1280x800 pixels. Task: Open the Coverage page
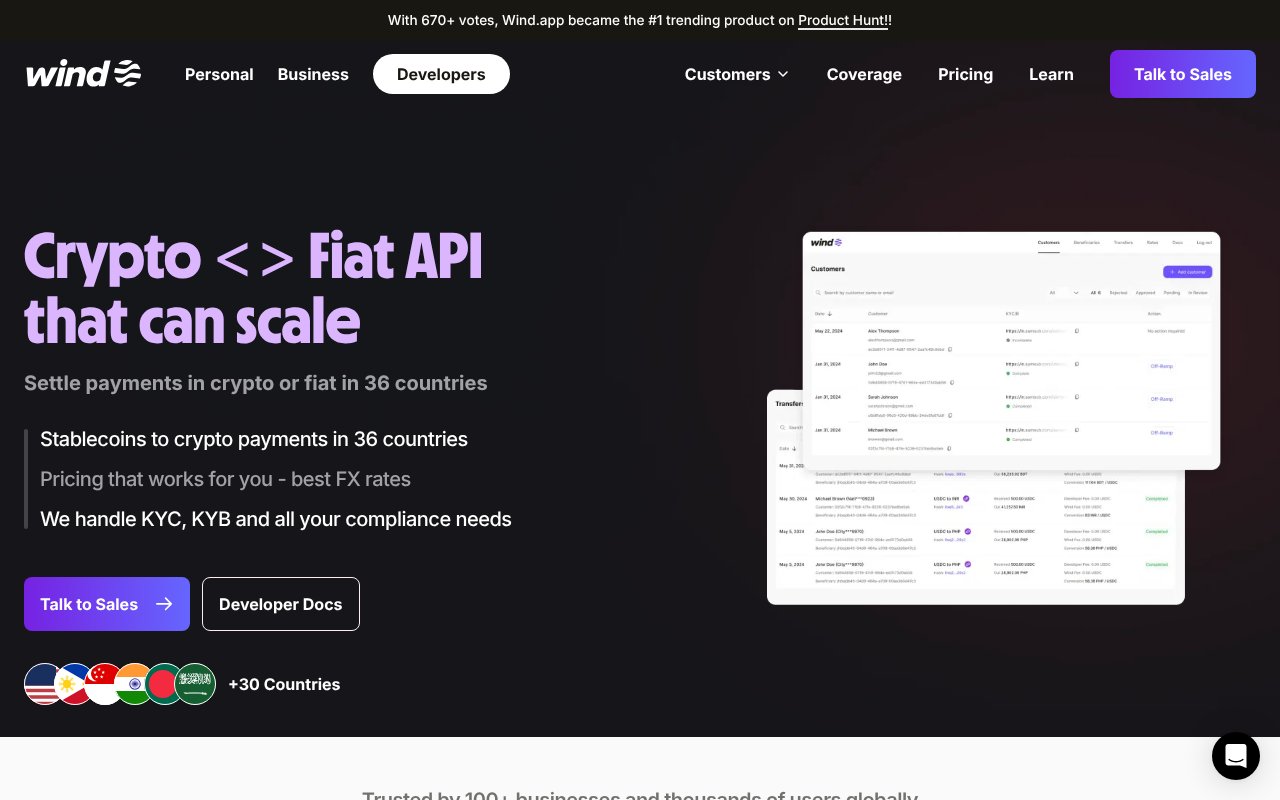point(864,74)
